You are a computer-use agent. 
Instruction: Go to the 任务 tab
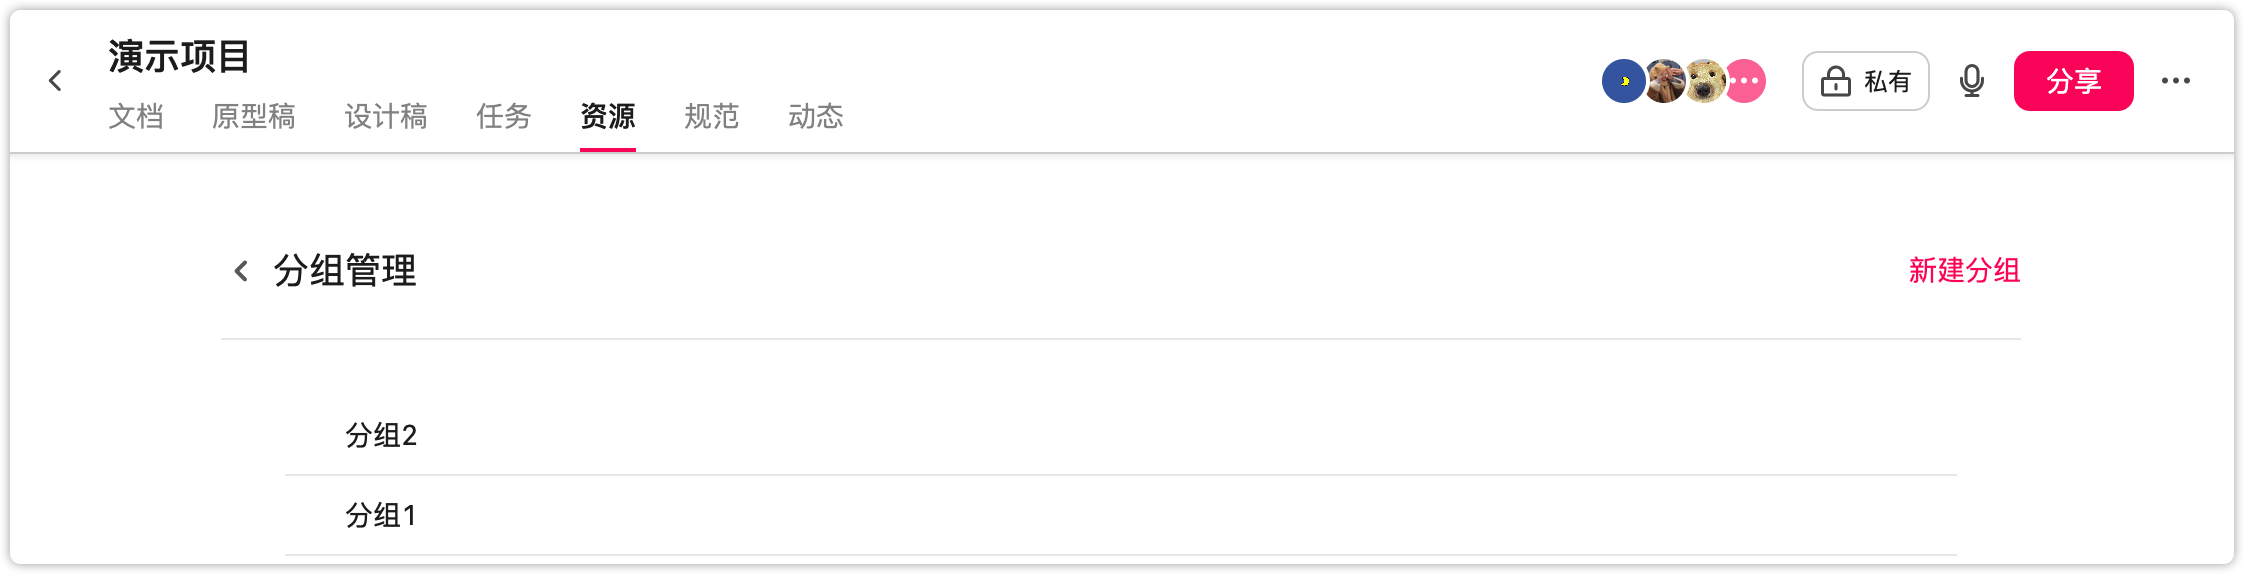pyautogui.click(x=504, y=117)
